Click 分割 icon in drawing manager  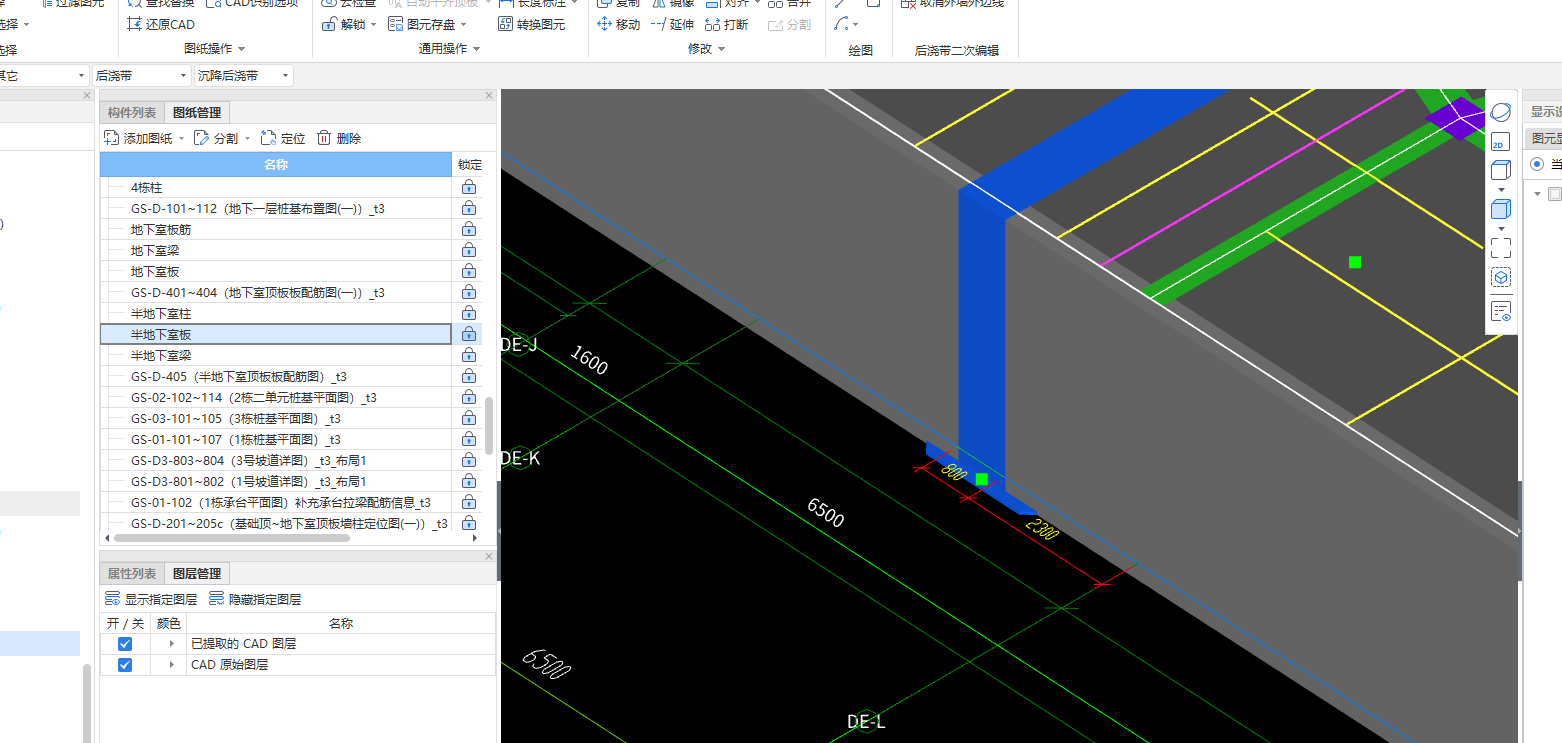point(201,138)
